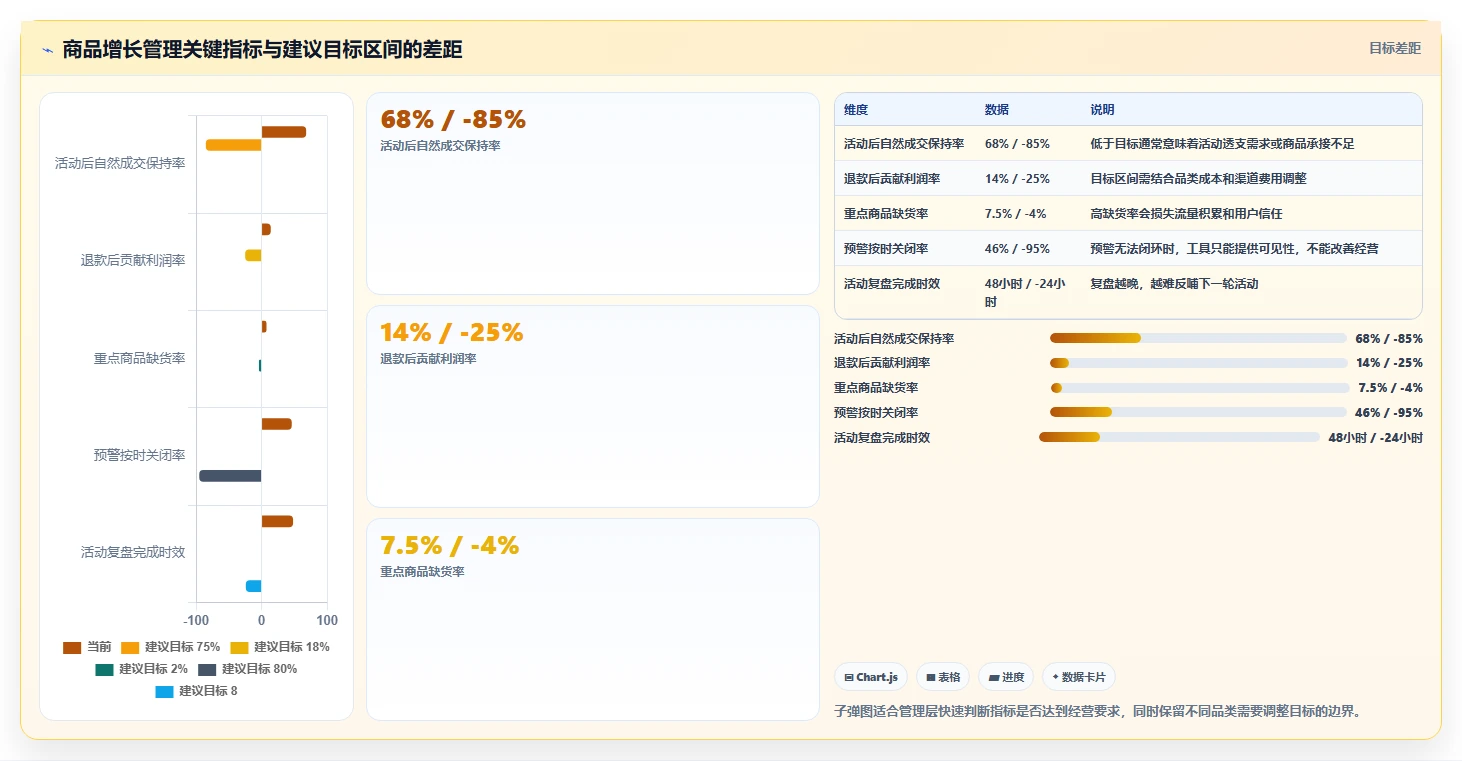The height and width of the screenshot is (761, 1462).
Task: Click the progress bar for 退款后贡献利润率
Action: pos(1198,363)
